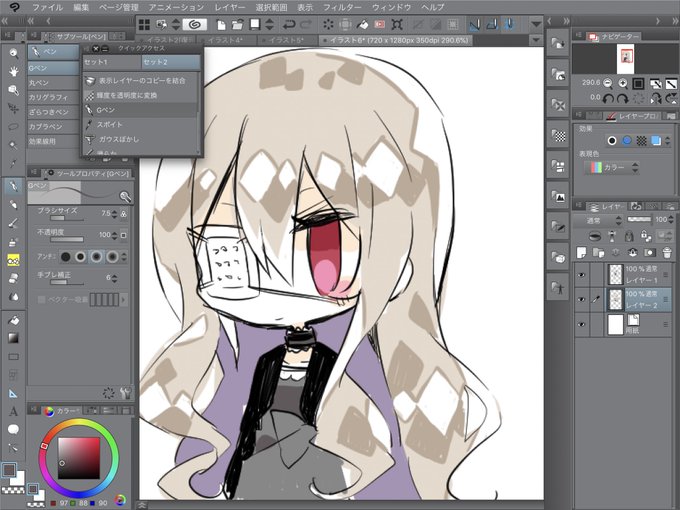Select the Ruler tool
Image resolution: width=680 pixels, height=510 pixels.
(13, 393)
